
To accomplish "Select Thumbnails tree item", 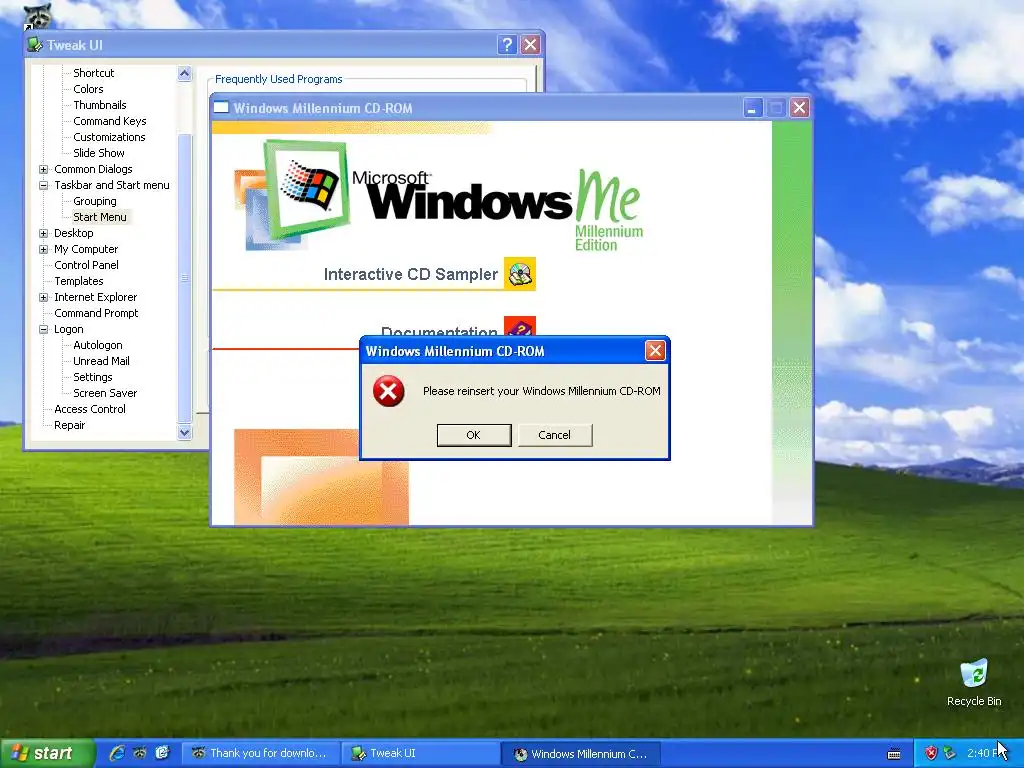I will pyautogui.click(x=100, y=104).
